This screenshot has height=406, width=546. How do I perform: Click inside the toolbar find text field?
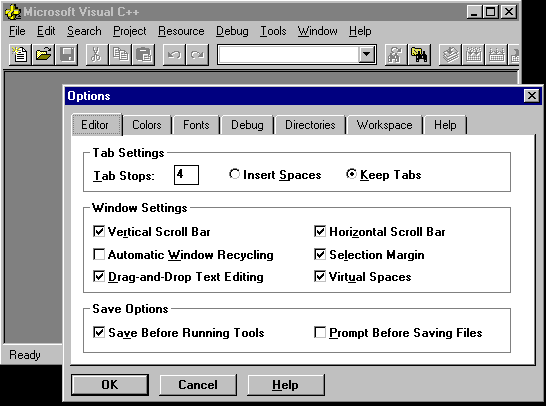click(x=289, y=54)
